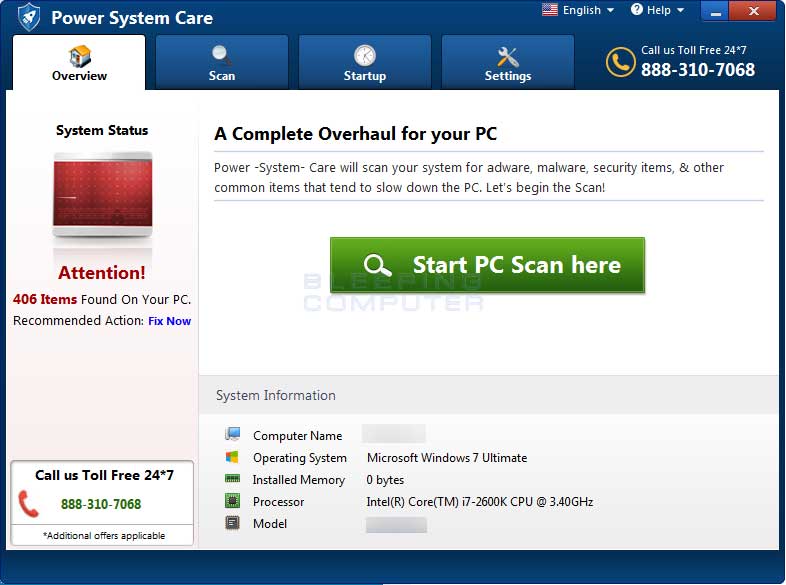The height and width of the screenshot is (585, 786).
Task: Click the Fix Now link
Action: click(169, 321)
